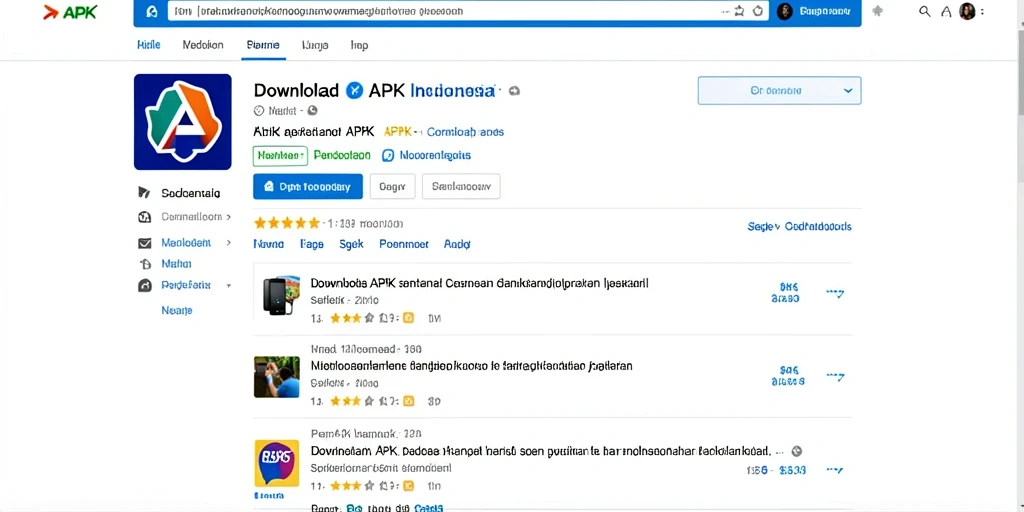Click the third result price text
Screen dimensions: 1024x512
pos(776,470)
